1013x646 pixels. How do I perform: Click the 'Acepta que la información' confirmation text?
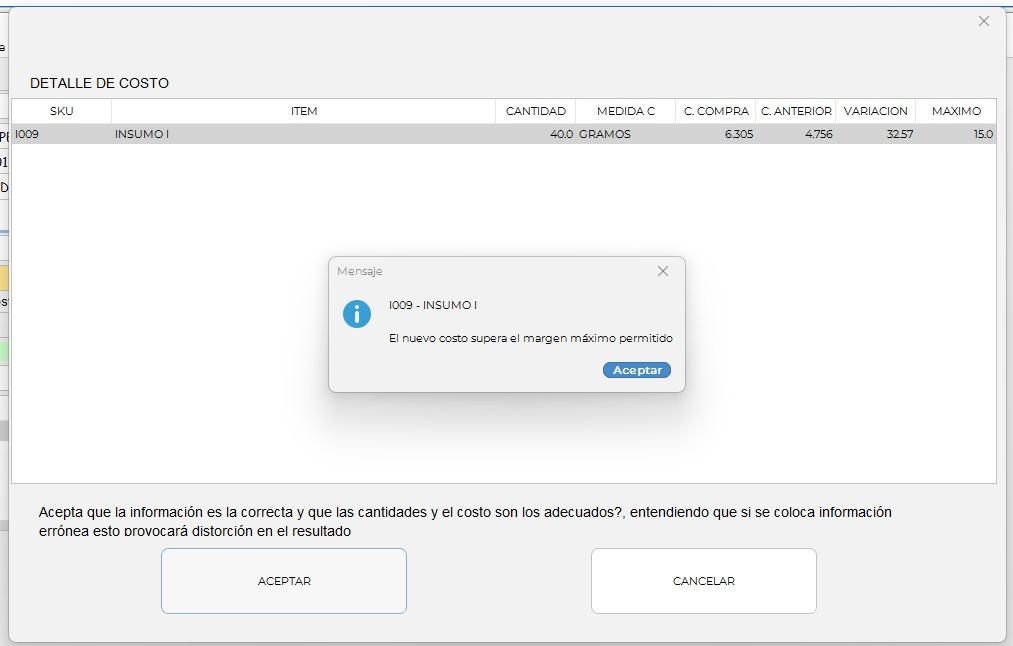point(465,521)
